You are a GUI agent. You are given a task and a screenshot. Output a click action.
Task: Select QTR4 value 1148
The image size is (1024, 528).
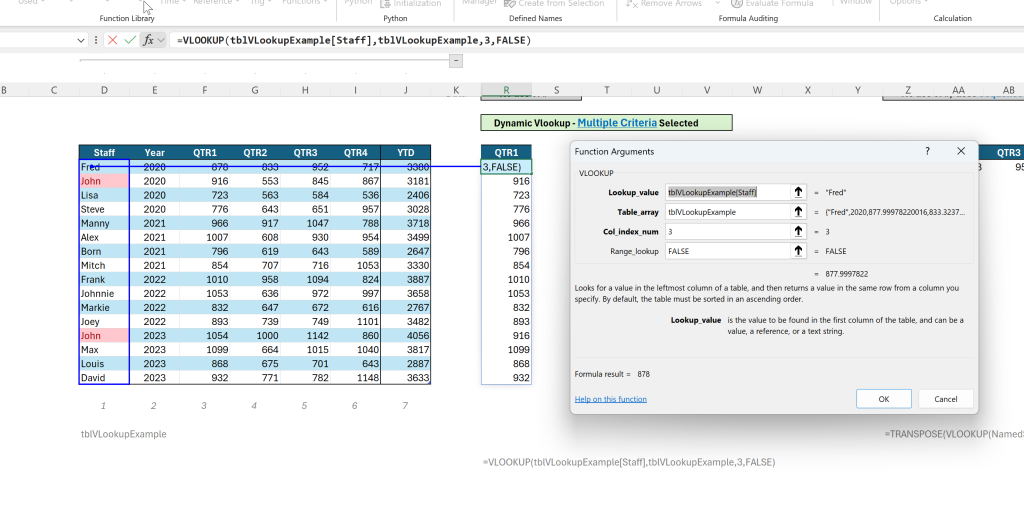coord(355,378)
